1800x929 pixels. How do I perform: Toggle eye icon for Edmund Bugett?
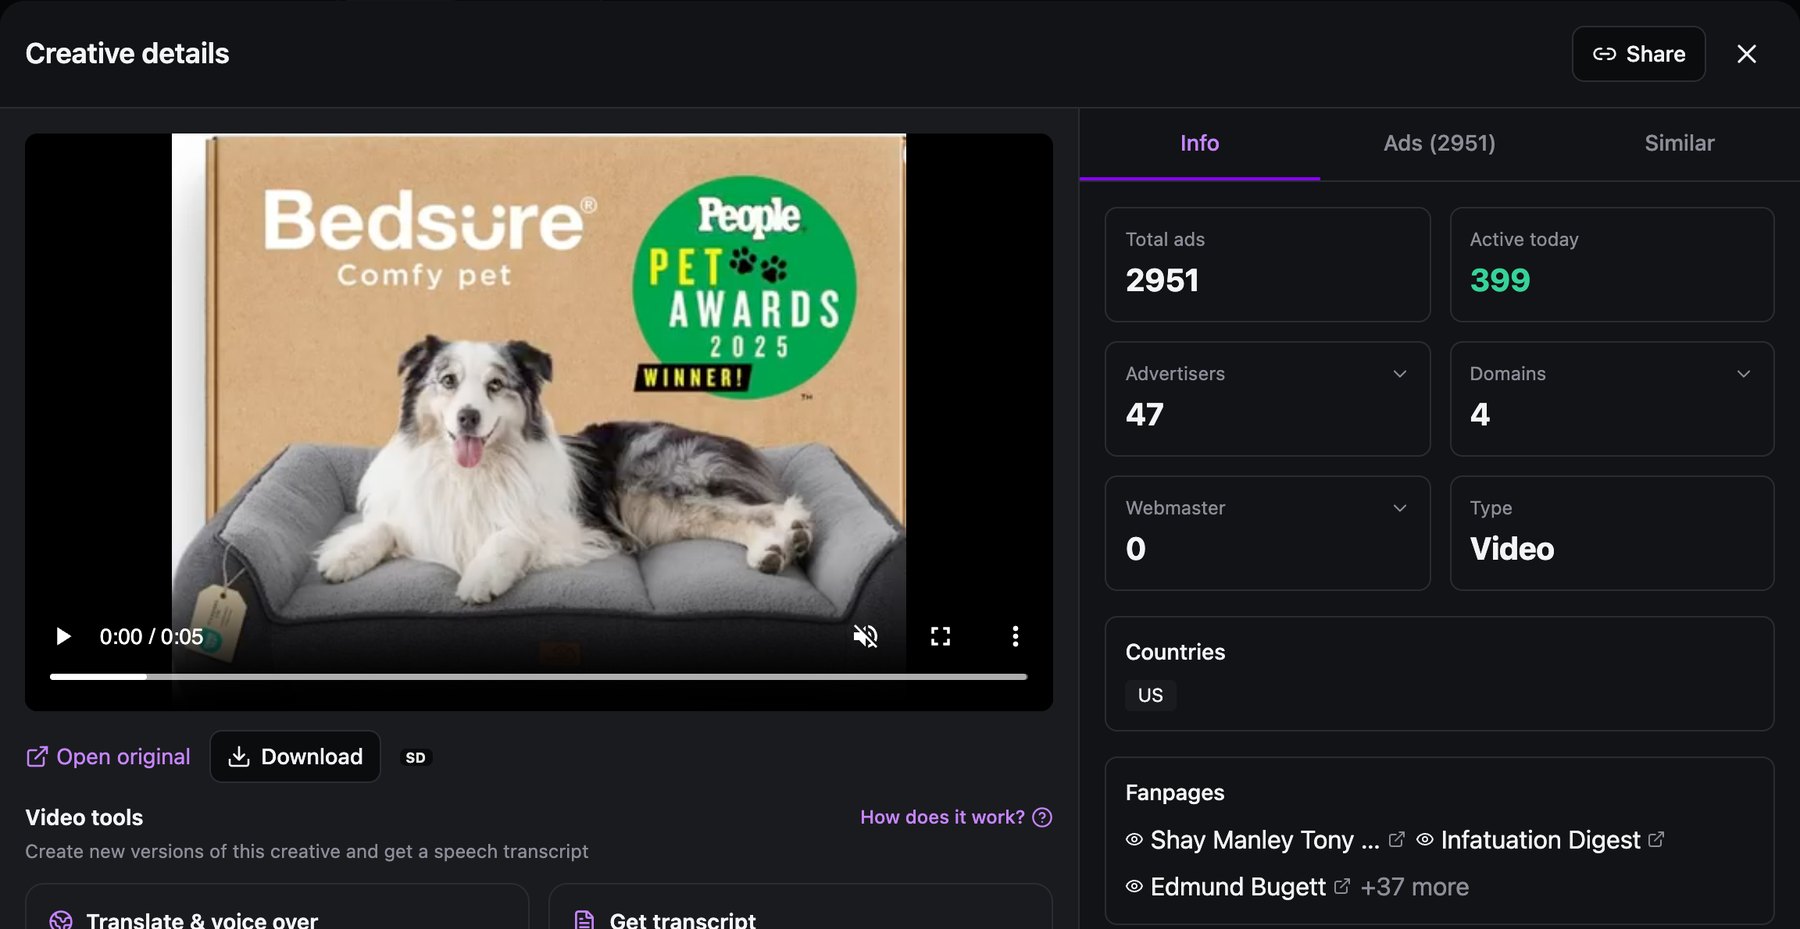(x=1134, y=886)
